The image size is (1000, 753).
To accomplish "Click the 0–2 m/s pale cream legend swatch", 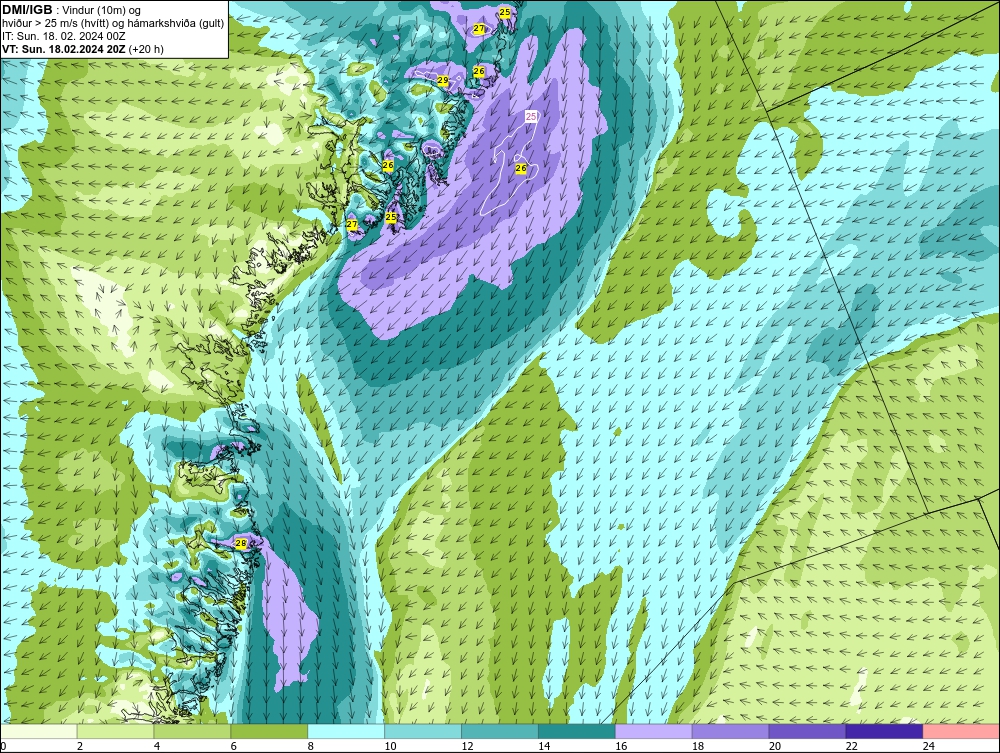I will (x=39, y=731).
